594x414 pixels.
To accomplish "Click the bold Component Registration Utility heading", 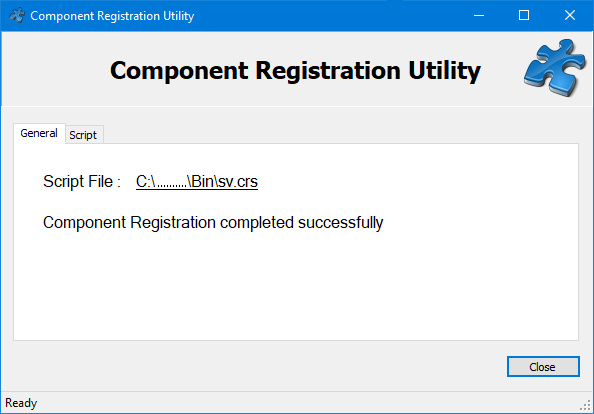I will click(x=295, y=70).
